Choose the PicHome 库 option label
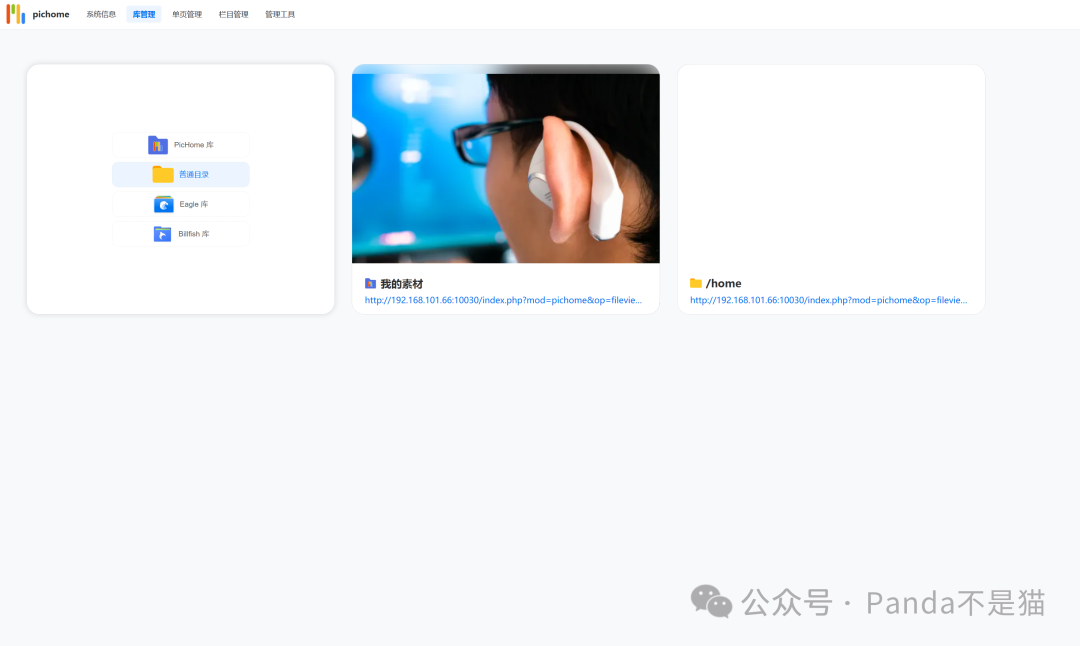Screen dimensions: 1080x646 (x=194, y=145)
